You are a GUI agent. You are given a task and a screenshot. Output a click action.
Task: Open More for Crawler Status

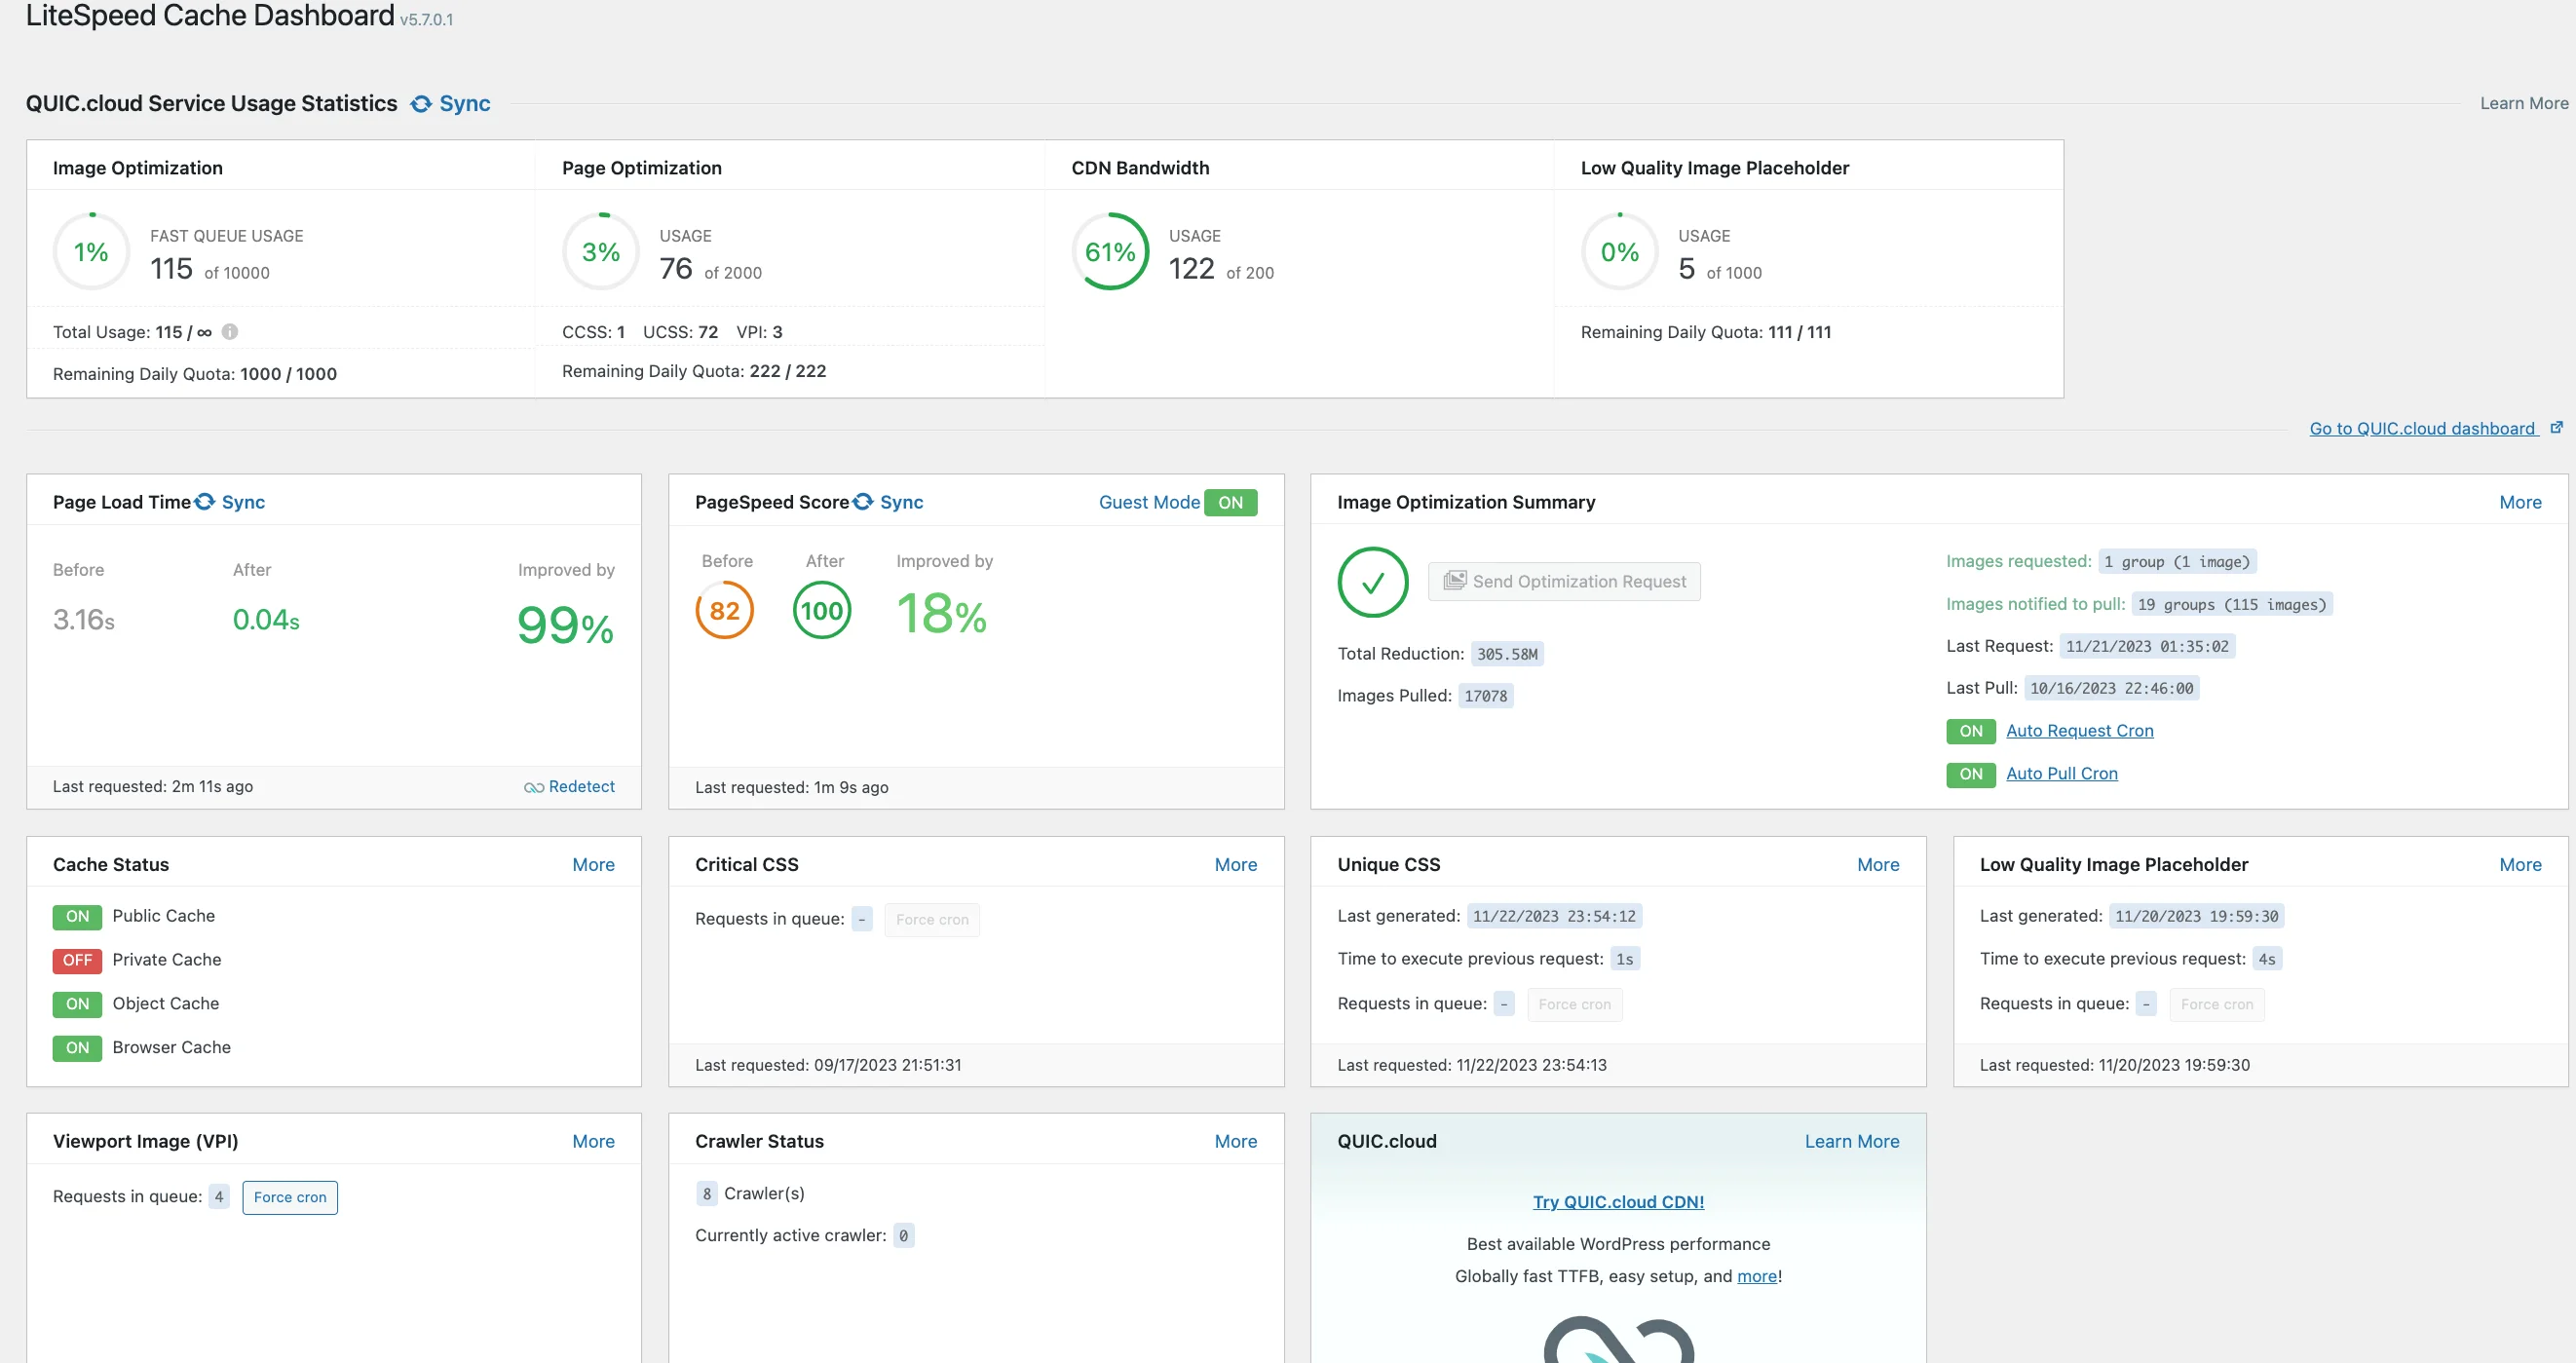click(x=1235, y=1141)
